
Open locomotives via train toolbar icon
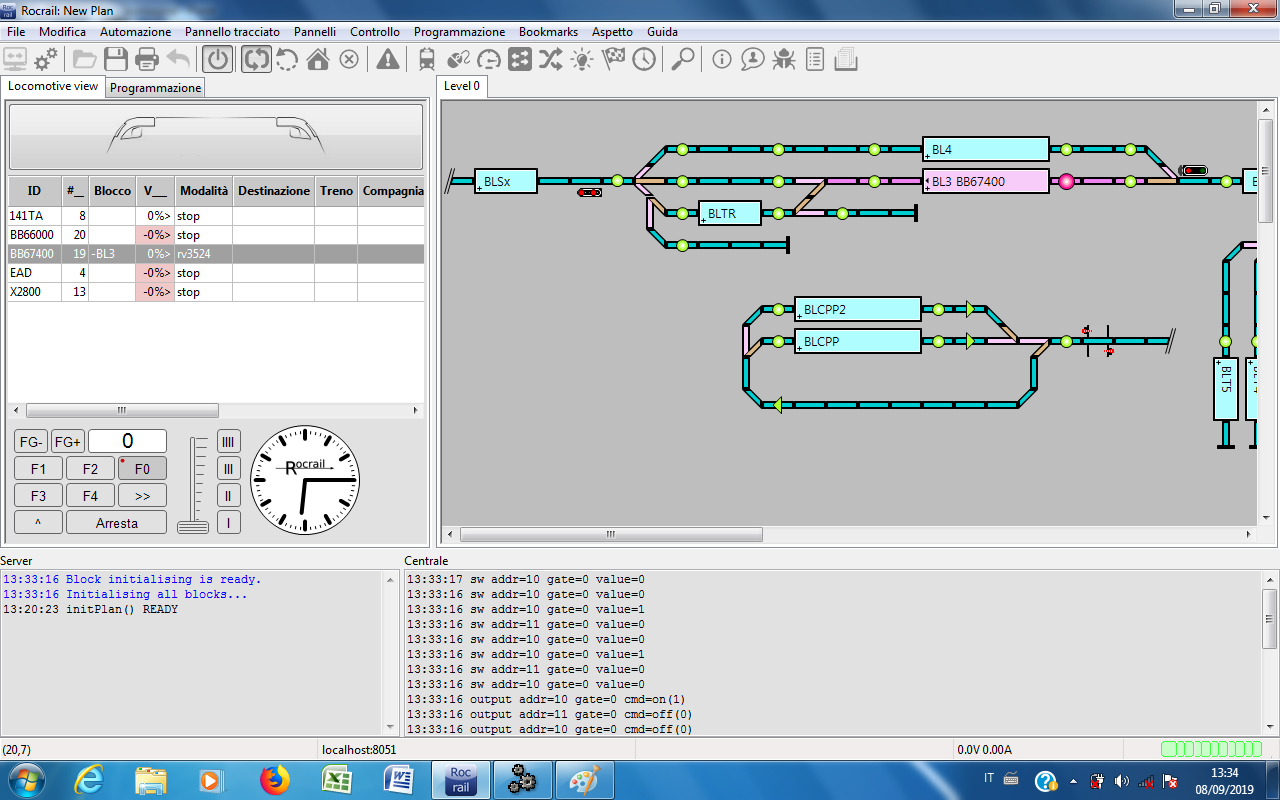(x=427, y=59)
